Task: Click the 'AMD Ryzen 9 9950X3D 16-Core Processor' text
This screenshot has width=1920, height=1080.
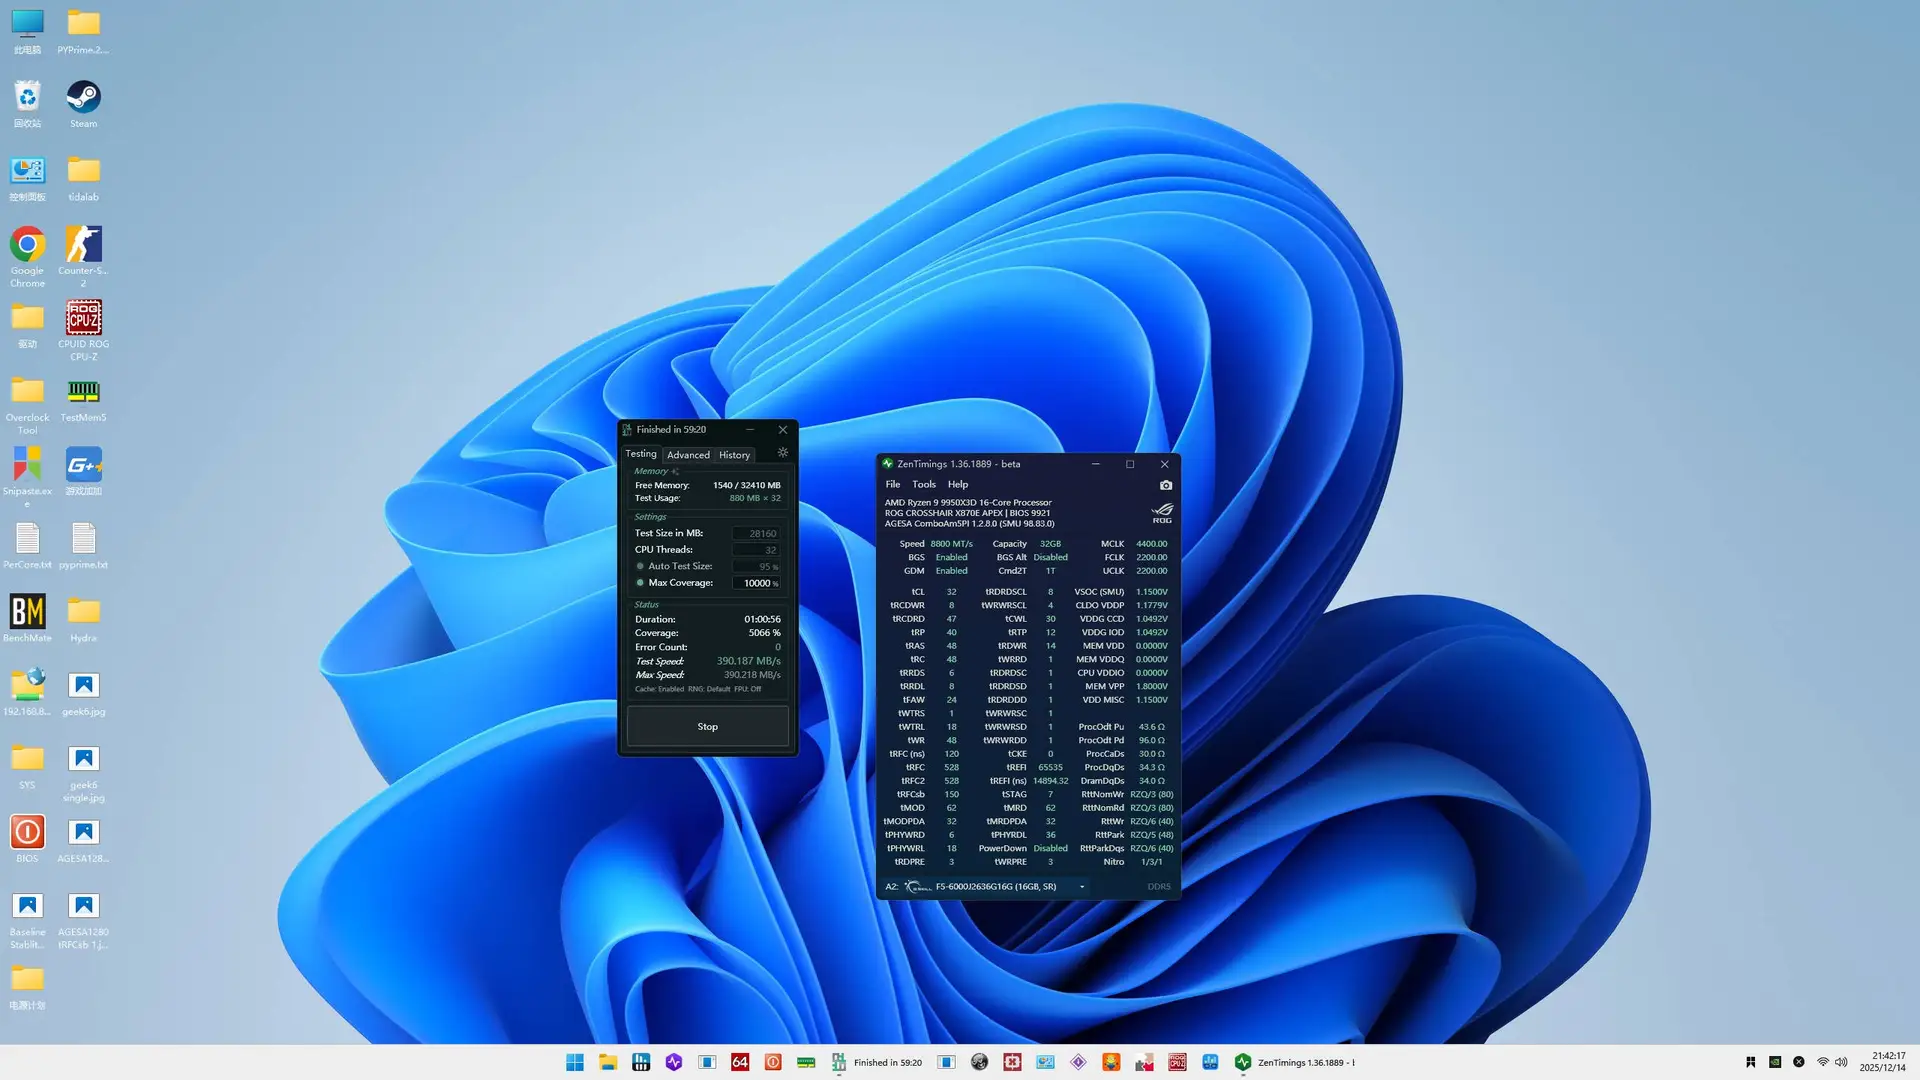Action: coord(967,503)
